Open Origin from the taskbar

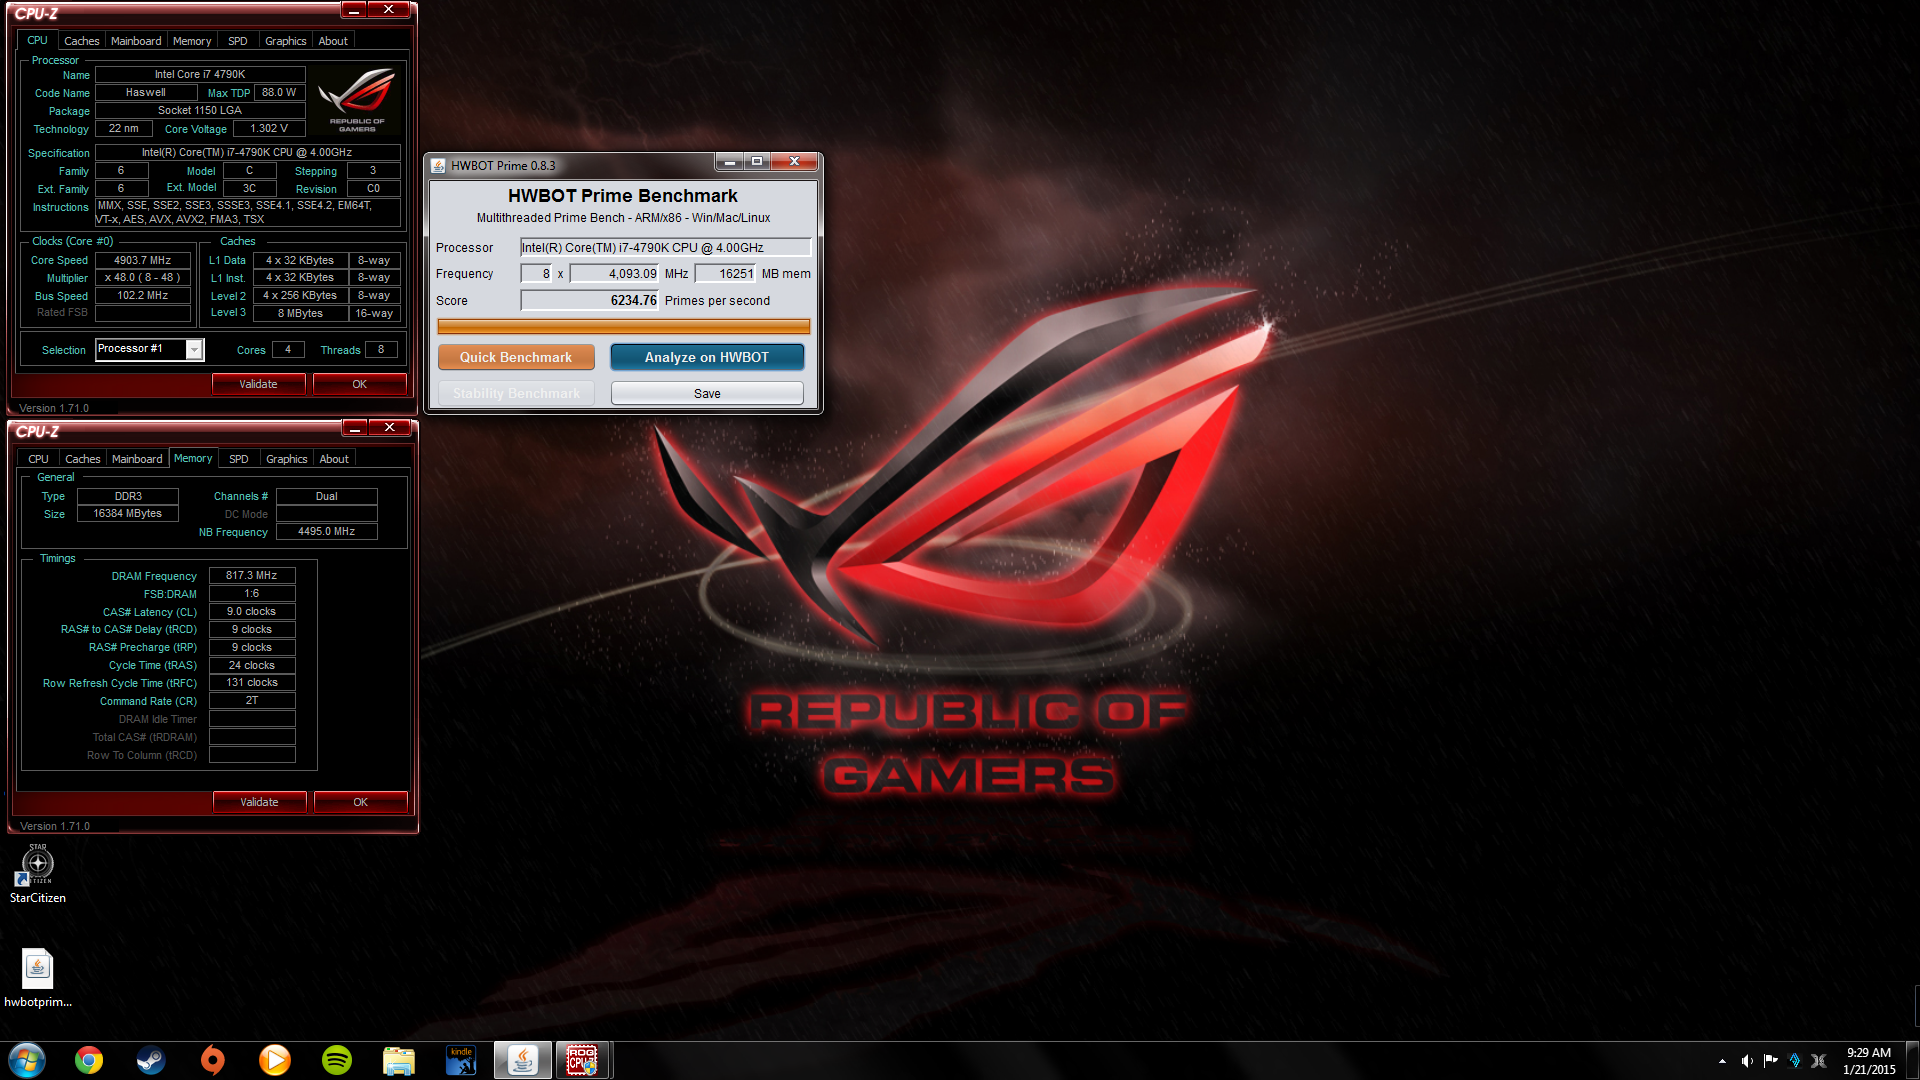213,1060
